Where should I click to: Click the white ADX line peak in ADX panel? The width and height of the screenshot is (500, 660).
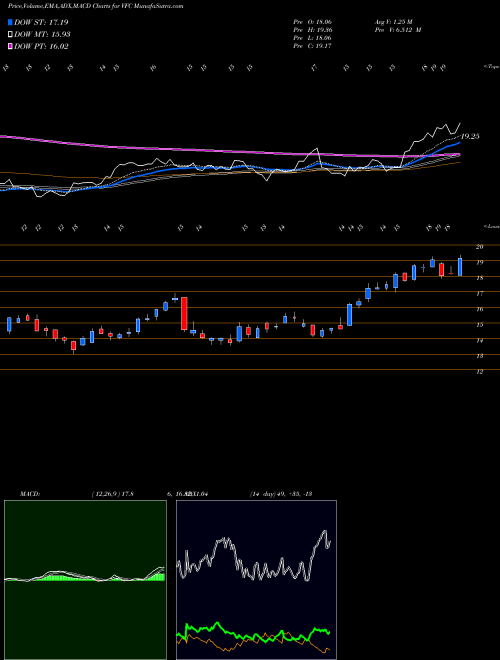pos(324,532)
